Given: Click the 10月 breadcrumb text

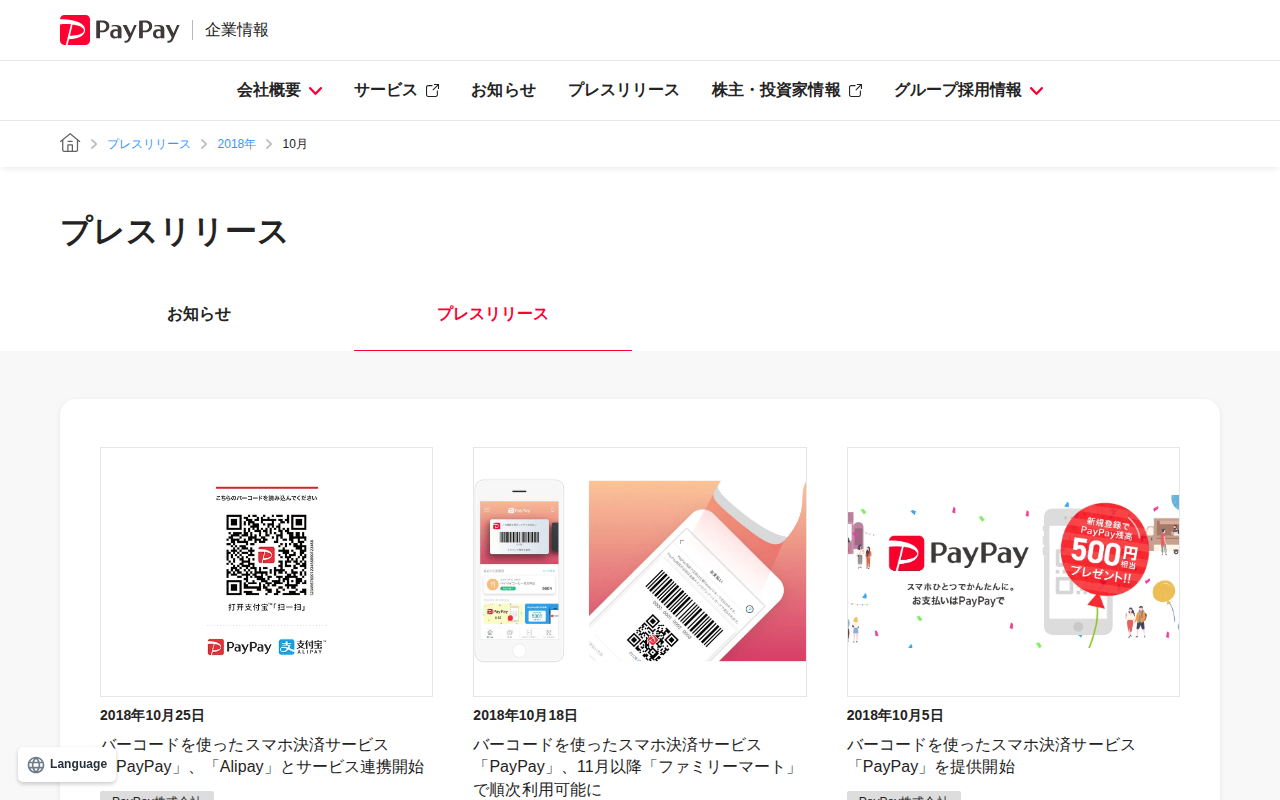Looking at the screenshot, I should [x=295, y=144].
